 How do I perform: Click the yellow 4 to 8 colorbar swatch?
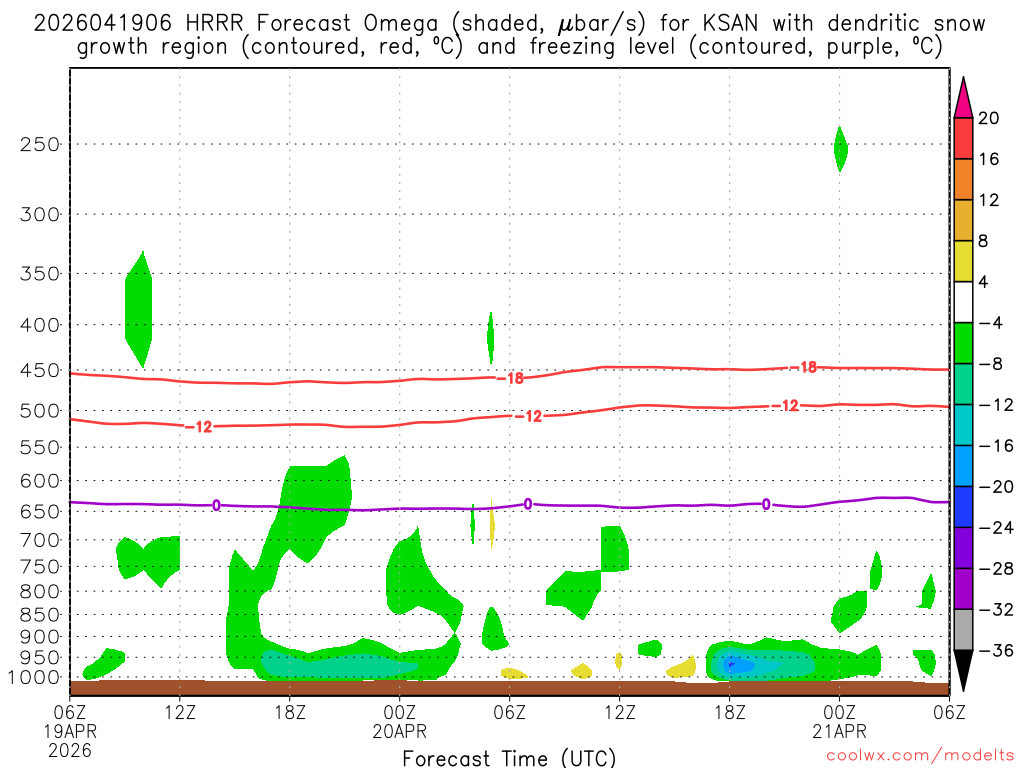pos(963,261)
